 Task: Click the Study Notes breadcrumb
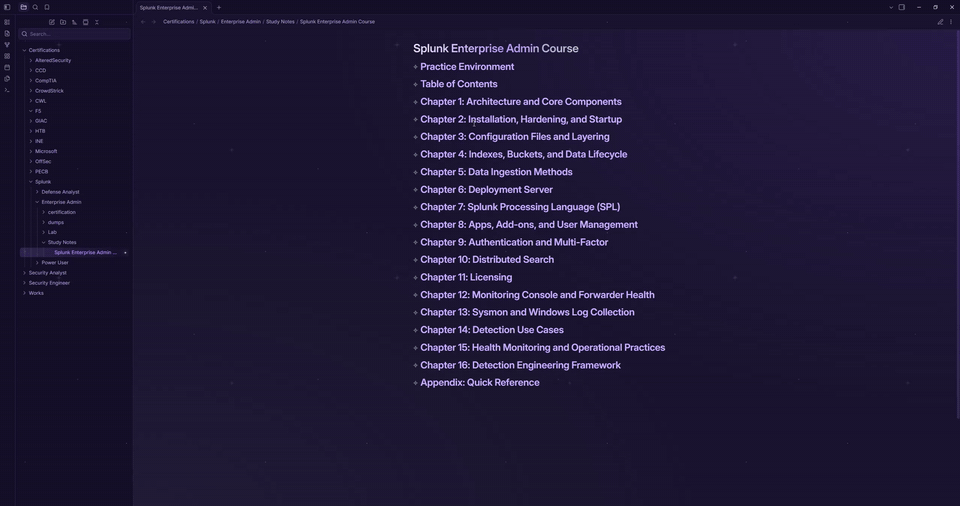[280, 21]
